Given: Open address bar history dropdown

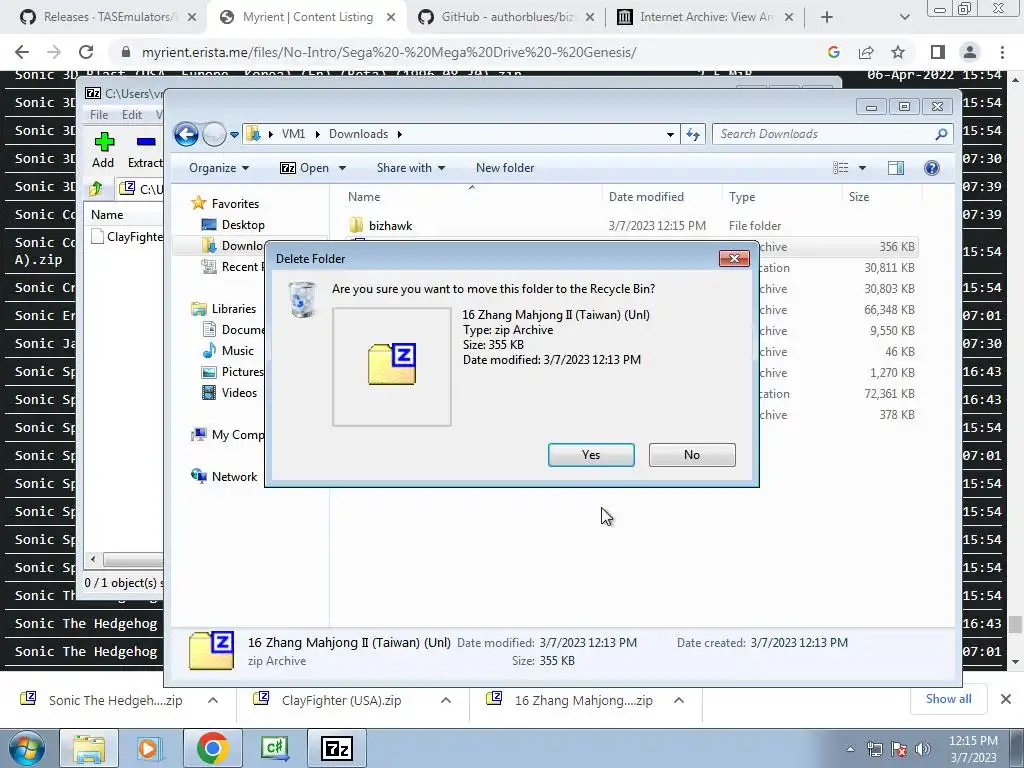Looking at the screenshot, I should click(670, 135).
